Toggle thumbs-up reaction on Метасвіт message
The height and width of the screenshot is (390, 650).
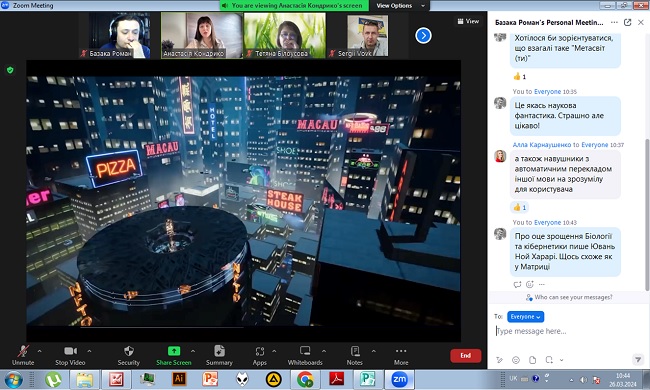tap(519, 76)
